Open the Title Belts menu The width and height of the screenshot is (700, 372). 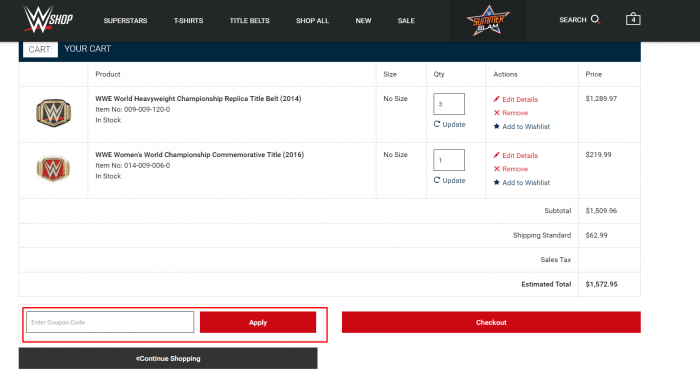[250, 21]
